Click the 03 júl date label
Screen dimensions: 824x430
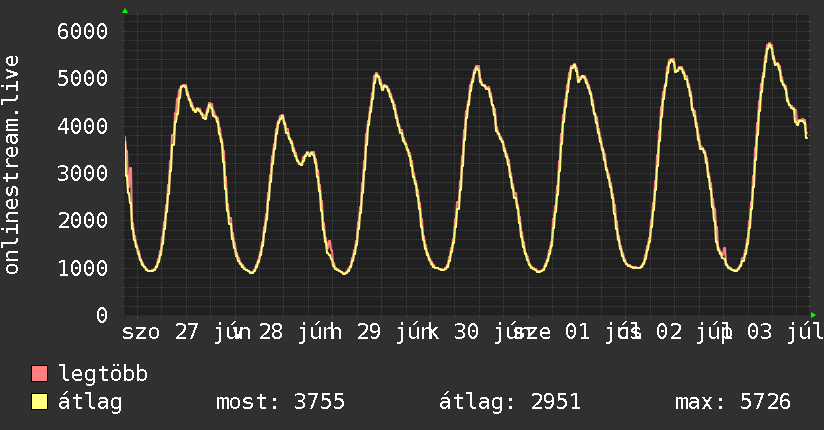tap(785, 332)
